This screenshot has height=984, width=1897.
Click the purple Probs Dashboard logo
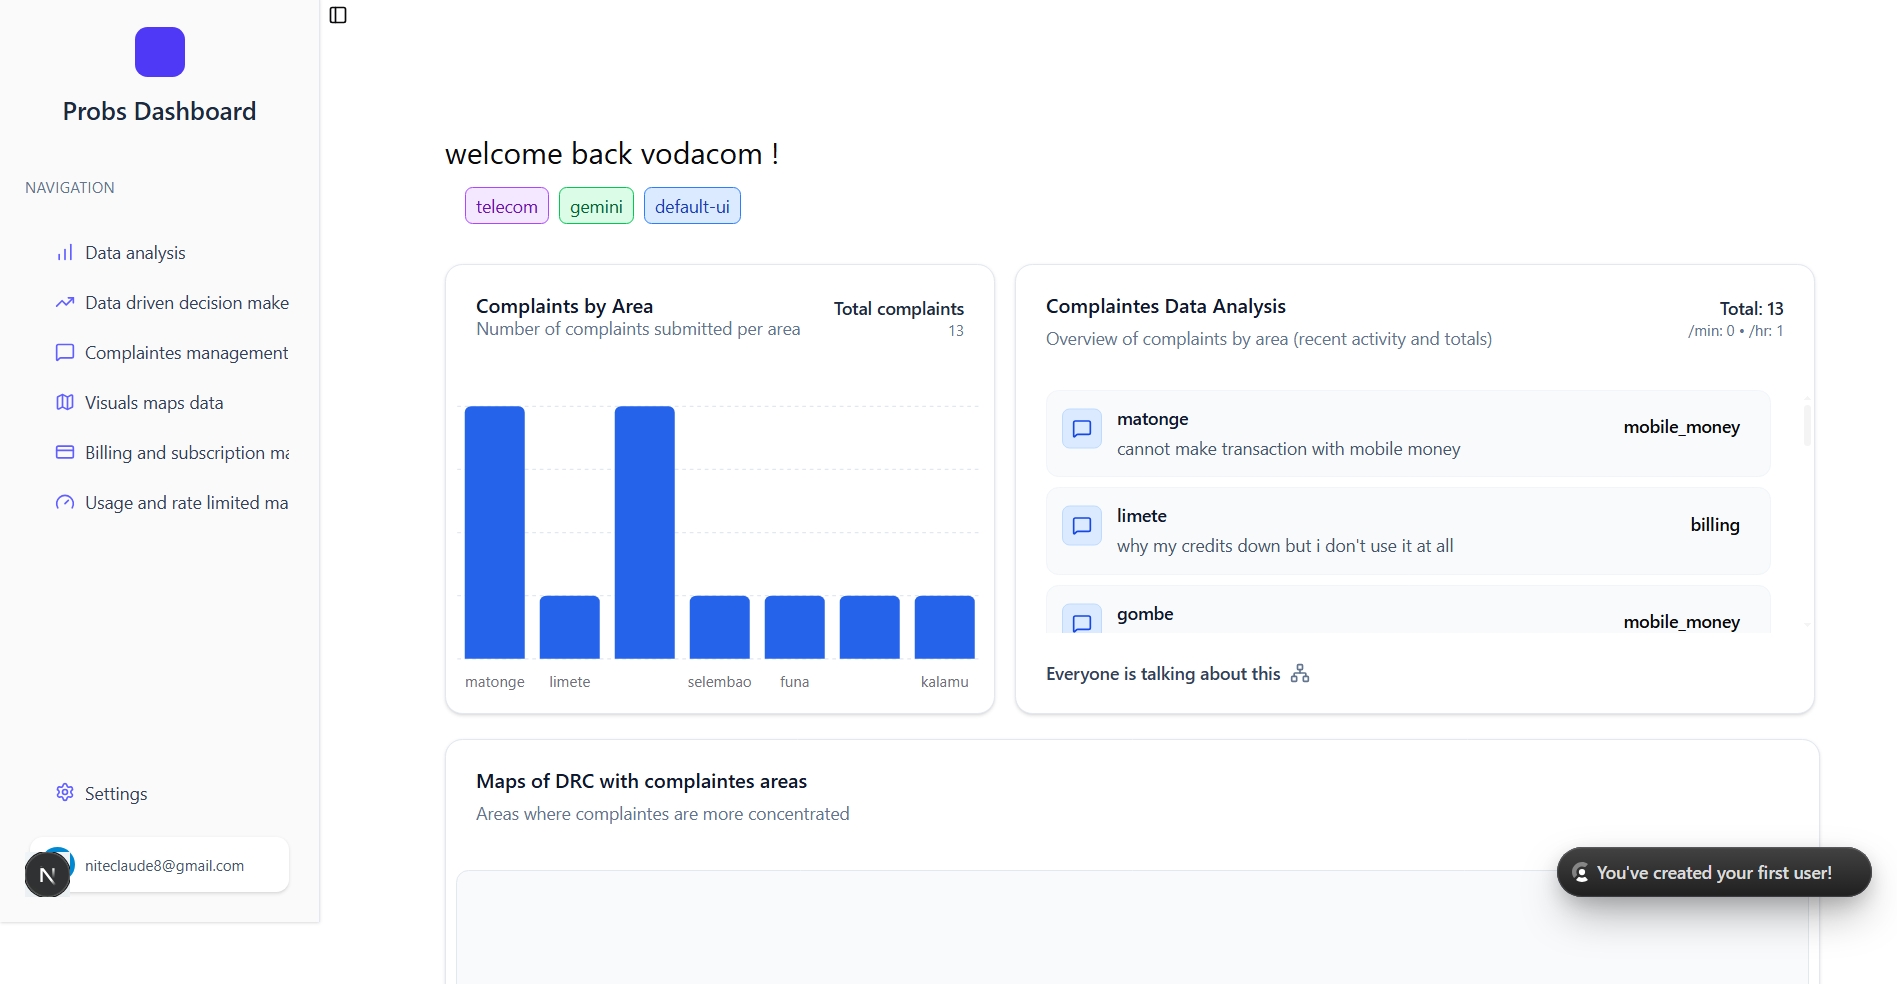(x=160, y=52)
